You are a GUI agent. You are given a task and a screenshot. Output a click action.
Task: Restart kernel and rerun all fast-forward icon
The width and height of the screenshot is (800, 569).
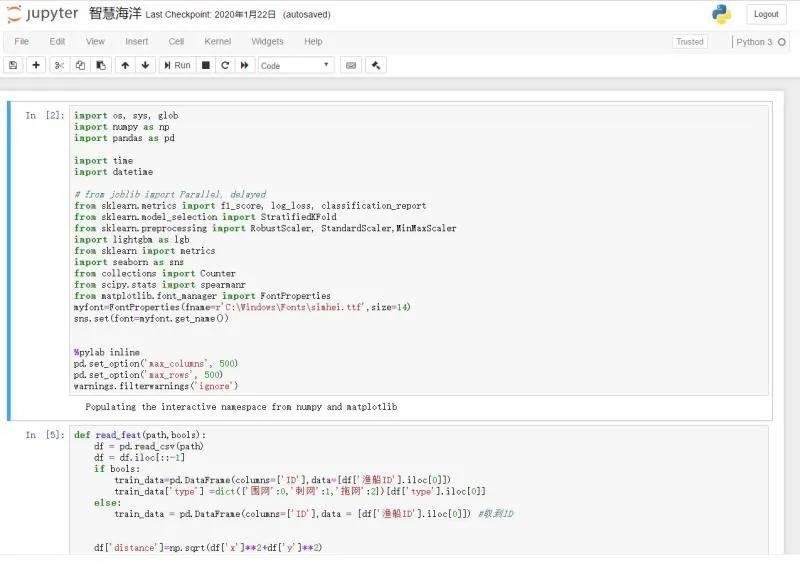[245, 65]
